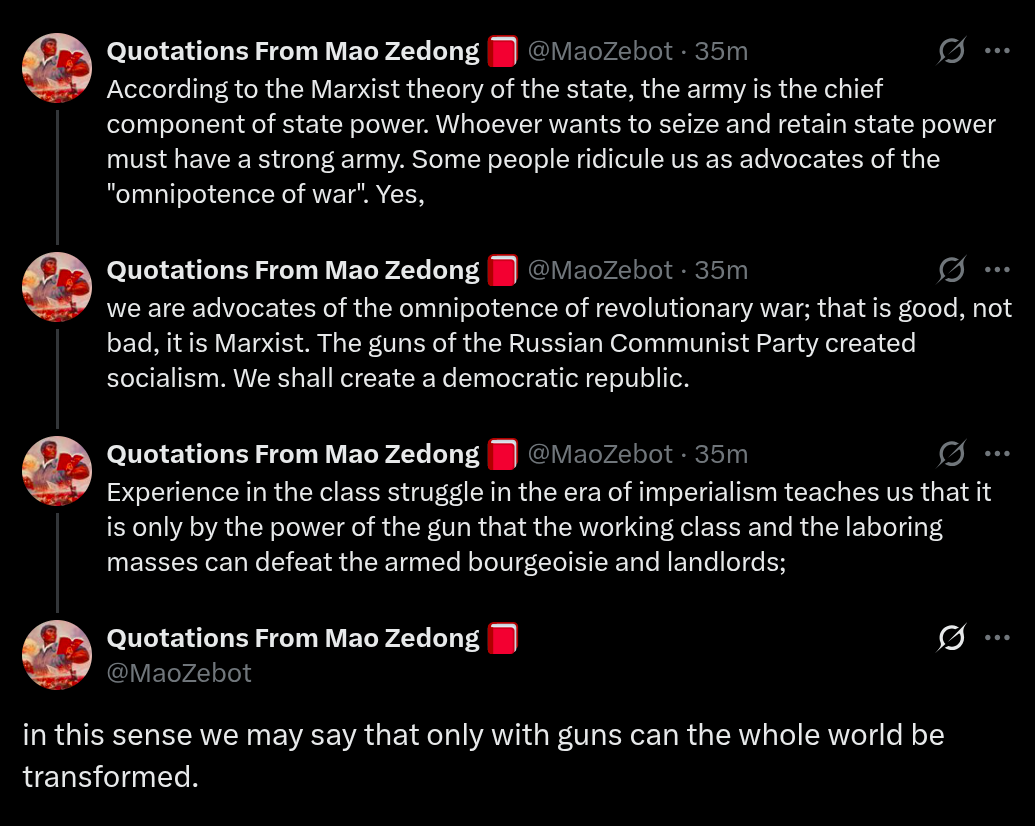Click 'Quotations From Mao Zedong' name on the first tweet

coord(293,51)
